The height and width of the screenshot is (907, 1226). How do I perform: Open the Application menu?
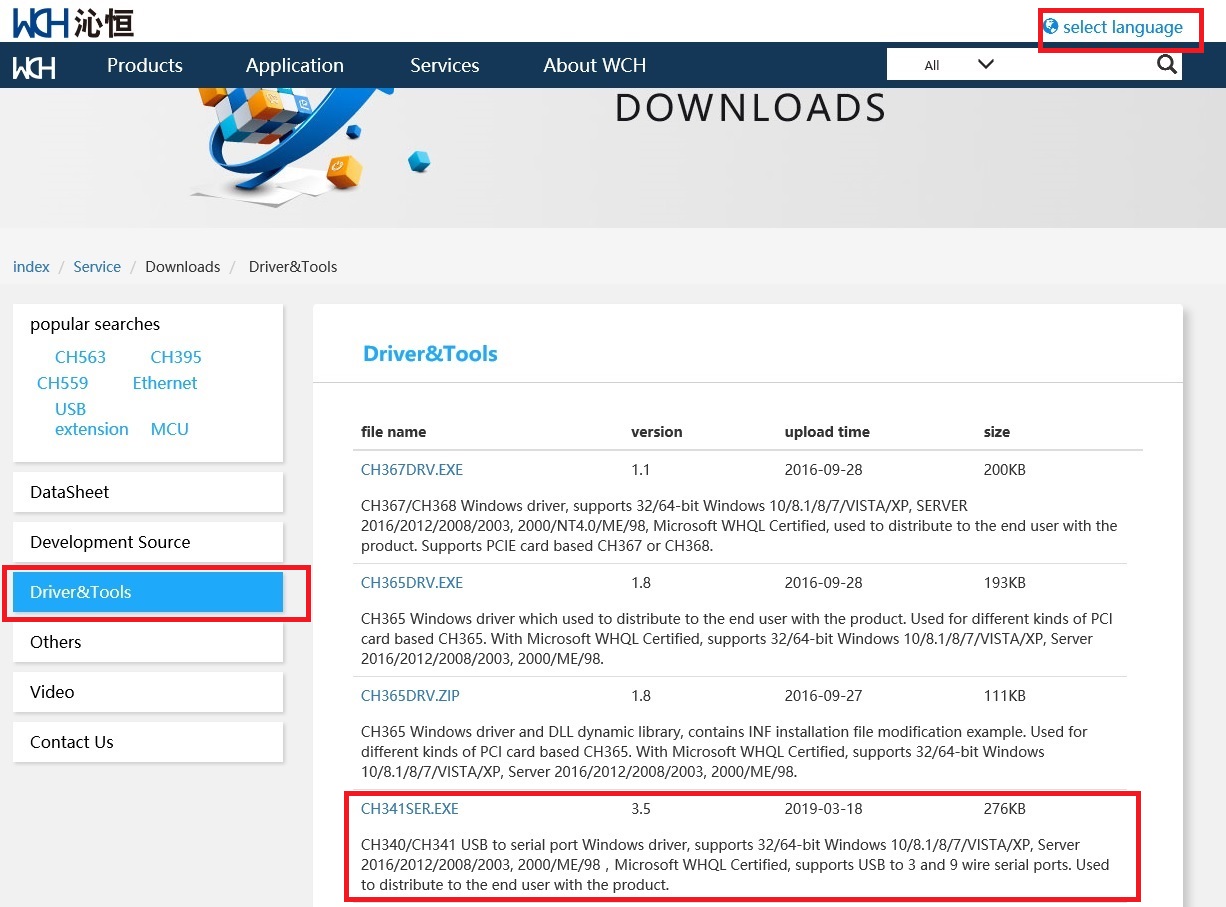point(295,66)
